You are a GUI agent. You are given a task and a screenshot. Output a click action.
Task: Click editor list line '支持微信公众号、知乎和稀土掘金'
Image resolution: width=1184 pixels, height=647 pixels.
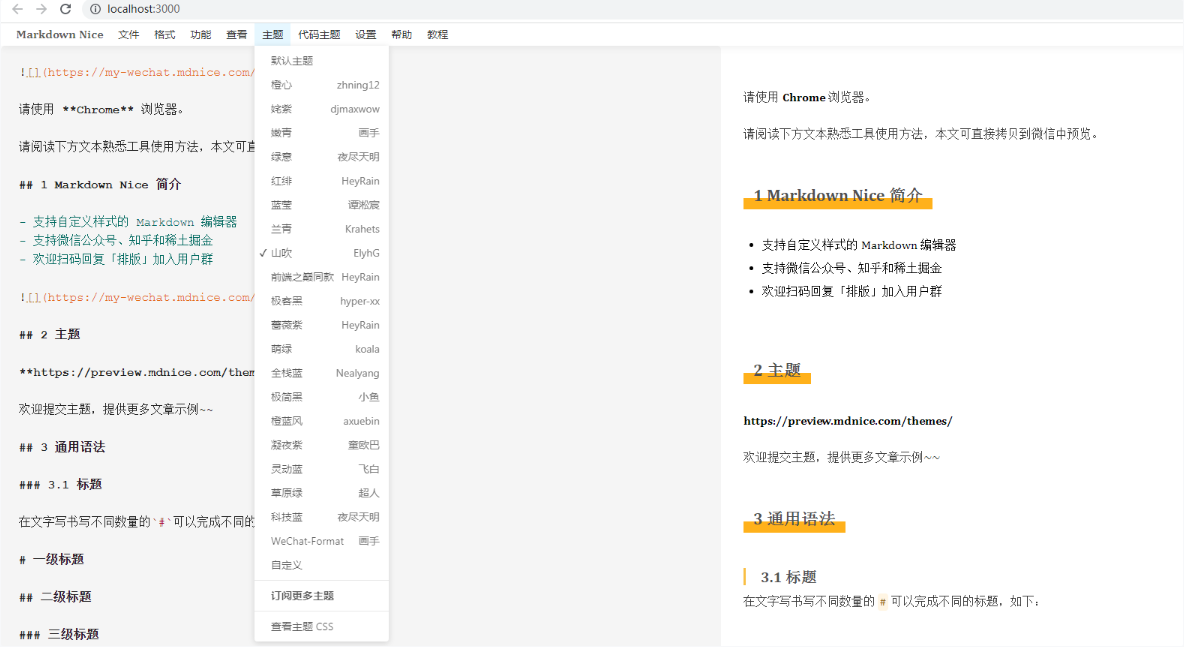[116, 240]
